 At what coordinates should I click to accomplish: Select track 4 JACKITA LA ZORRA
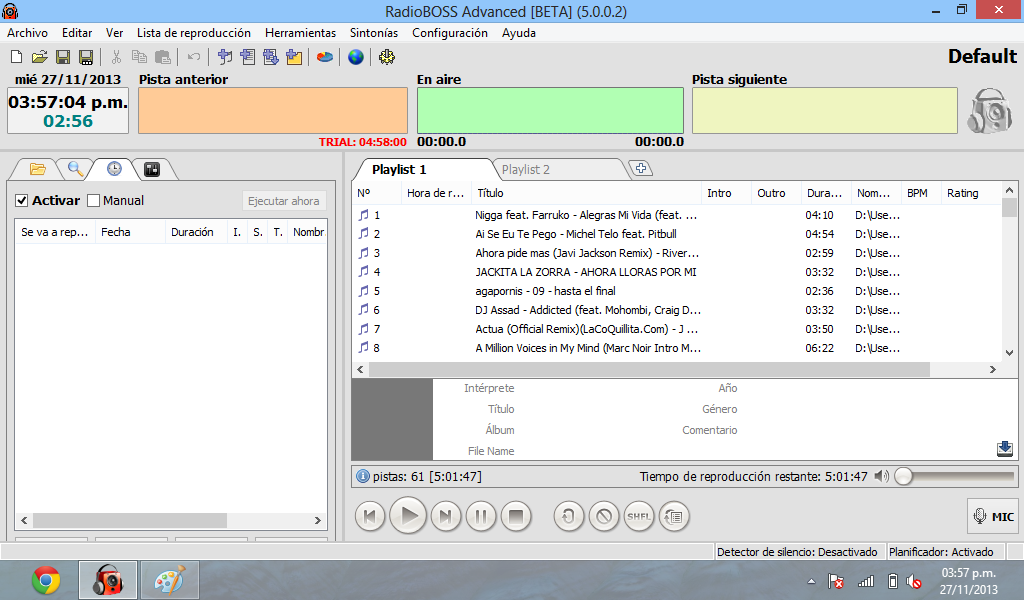pyautogui.click(x=676, y=272)
